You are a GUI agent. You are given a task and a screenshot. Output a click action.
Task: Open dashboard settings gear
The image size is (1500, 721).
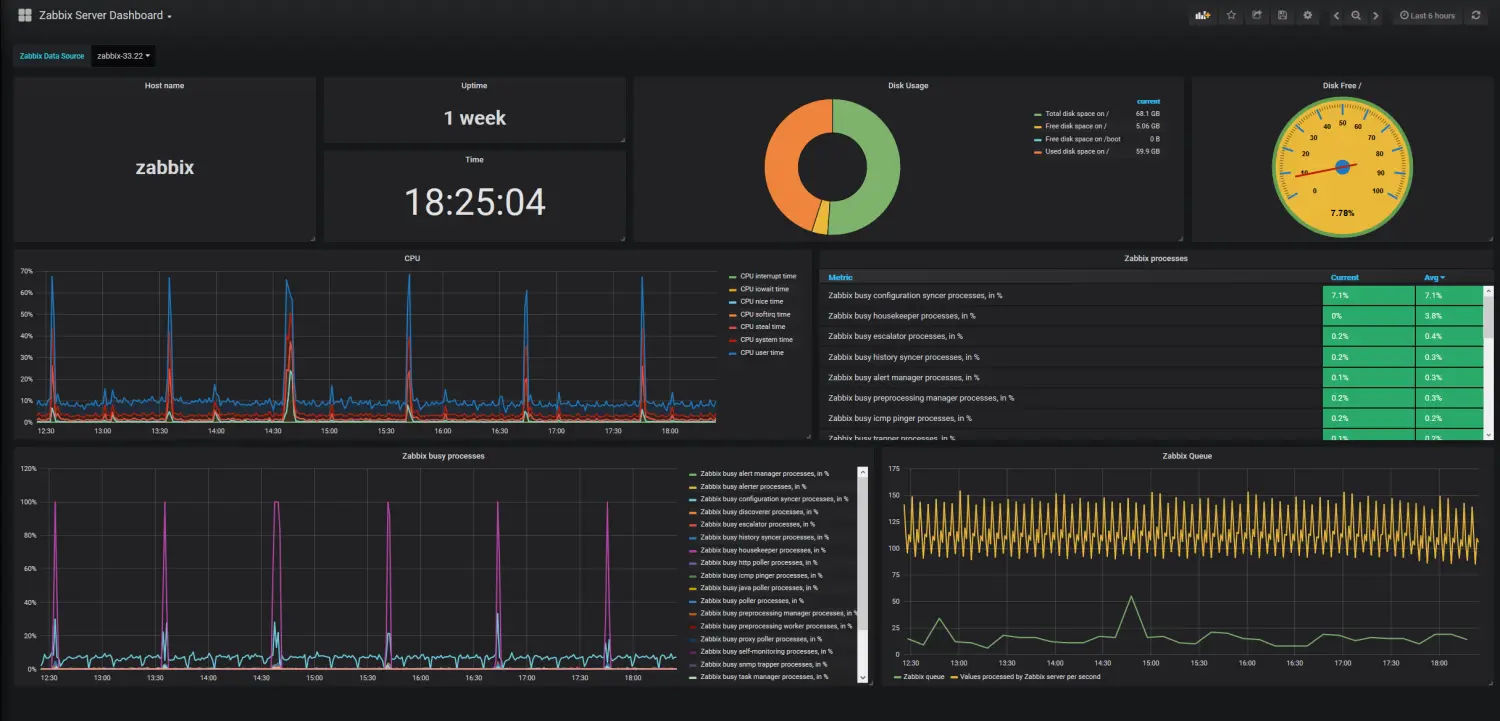(1307, 15)
